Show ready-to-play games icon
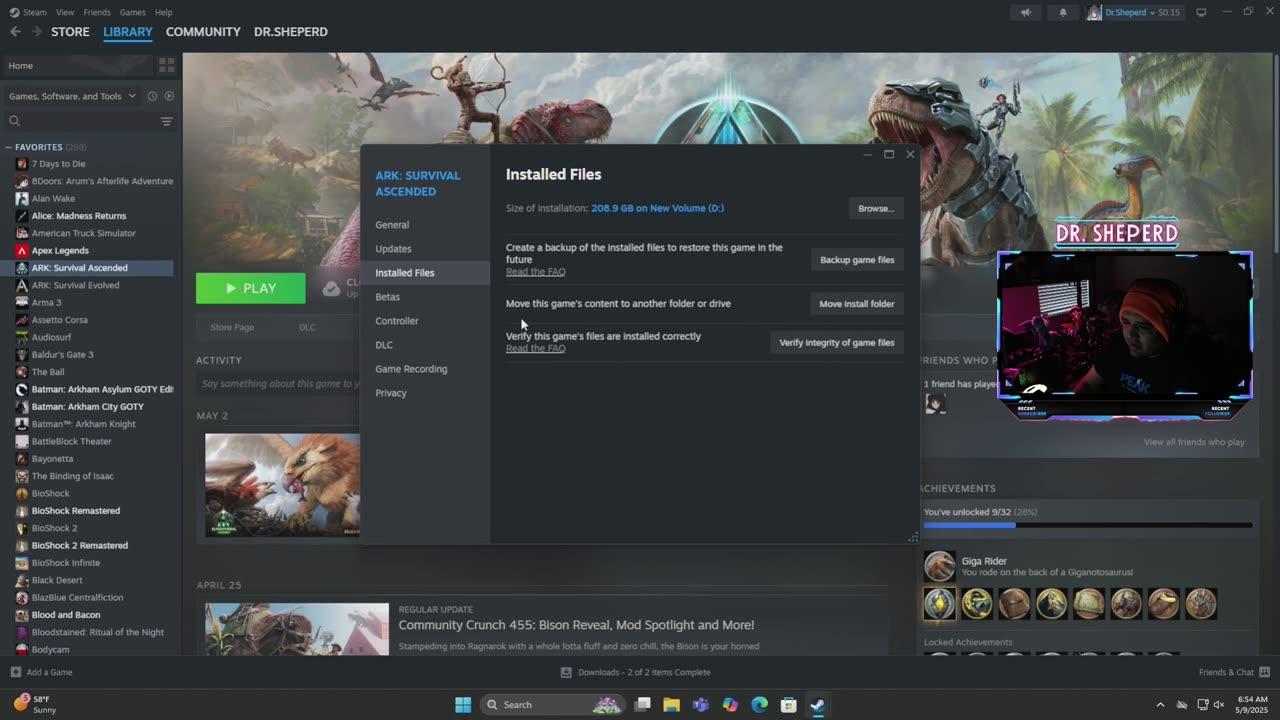The height and width of the screenshot is (720, 1280). pos(168,96)
